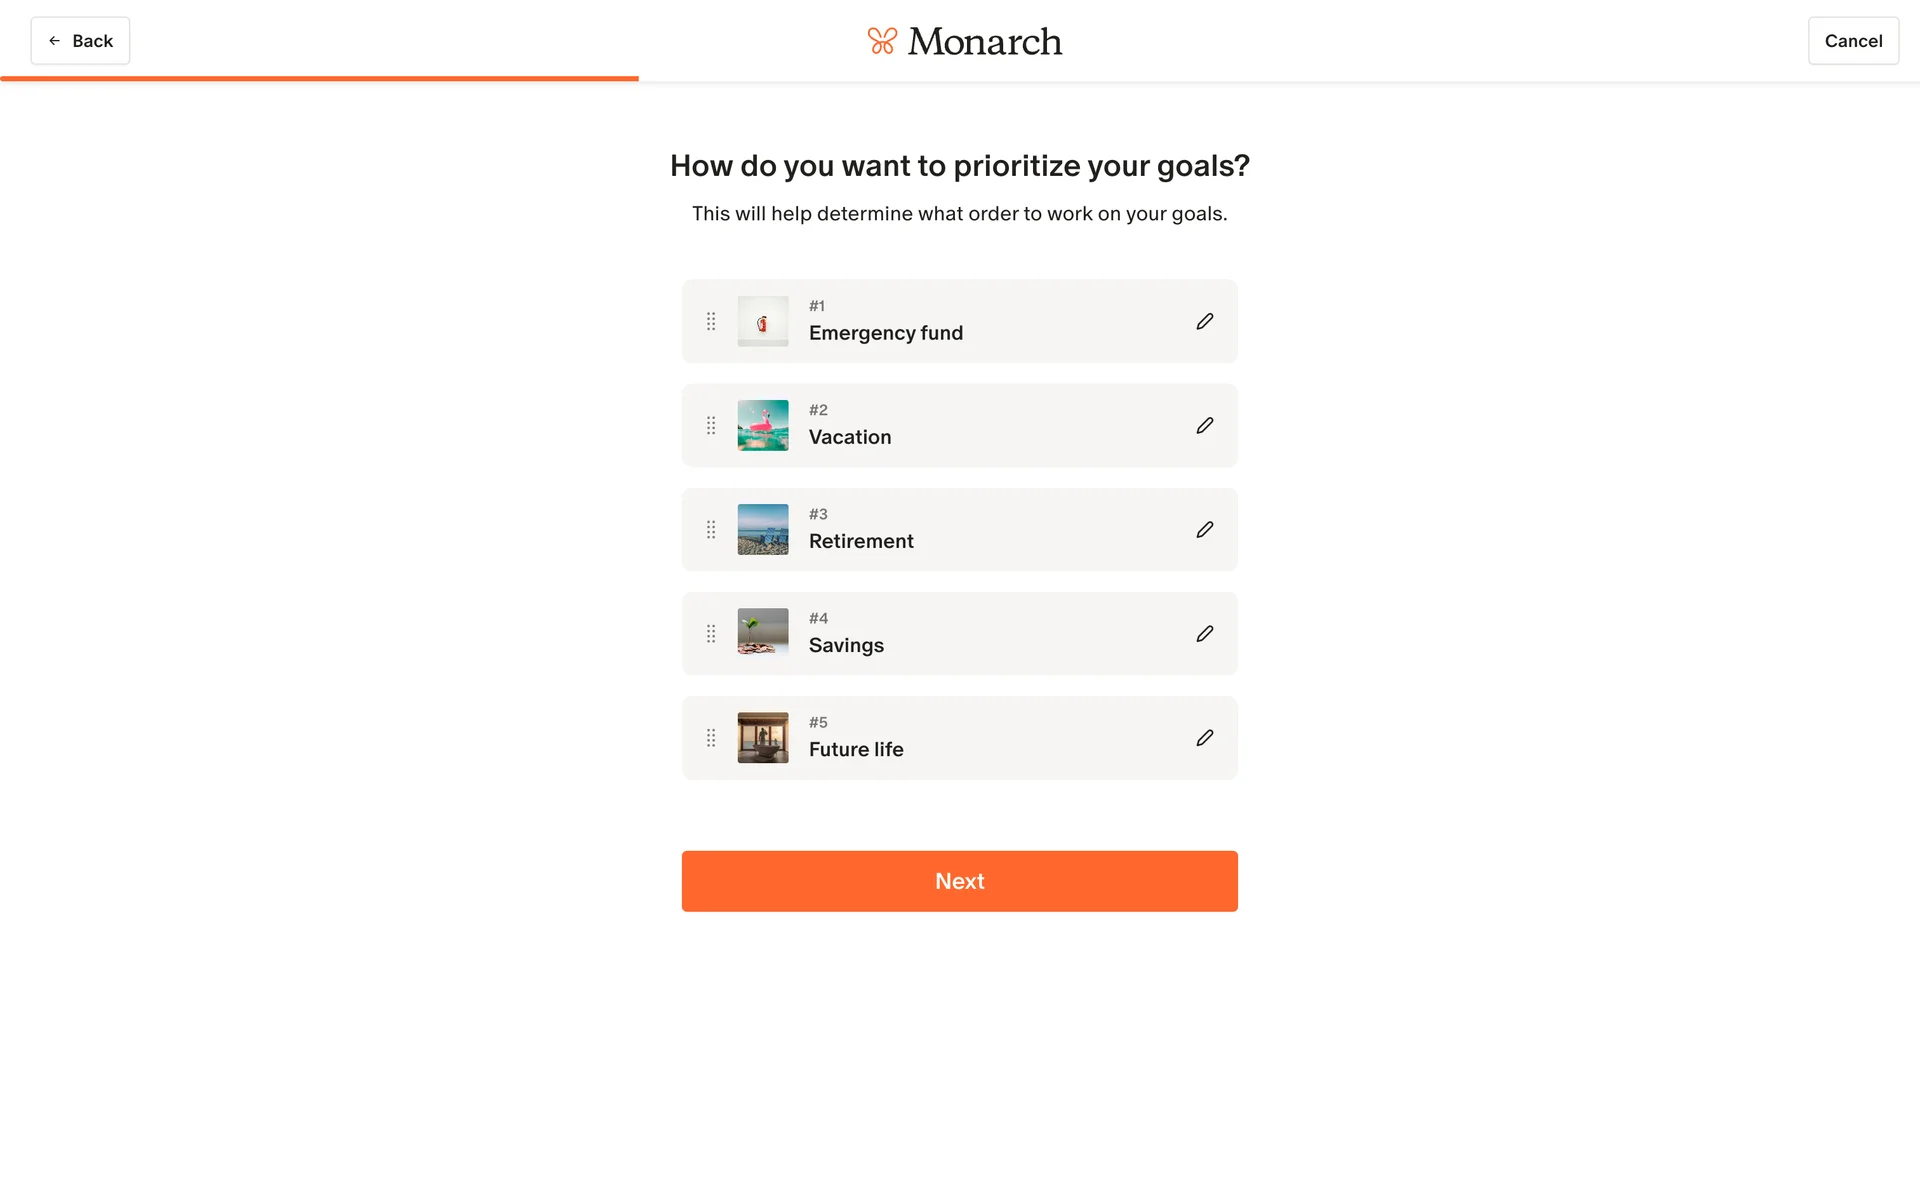Click the Future life drag handle
This screenshot has width=1920, height=1200.
tap(711, 737)
